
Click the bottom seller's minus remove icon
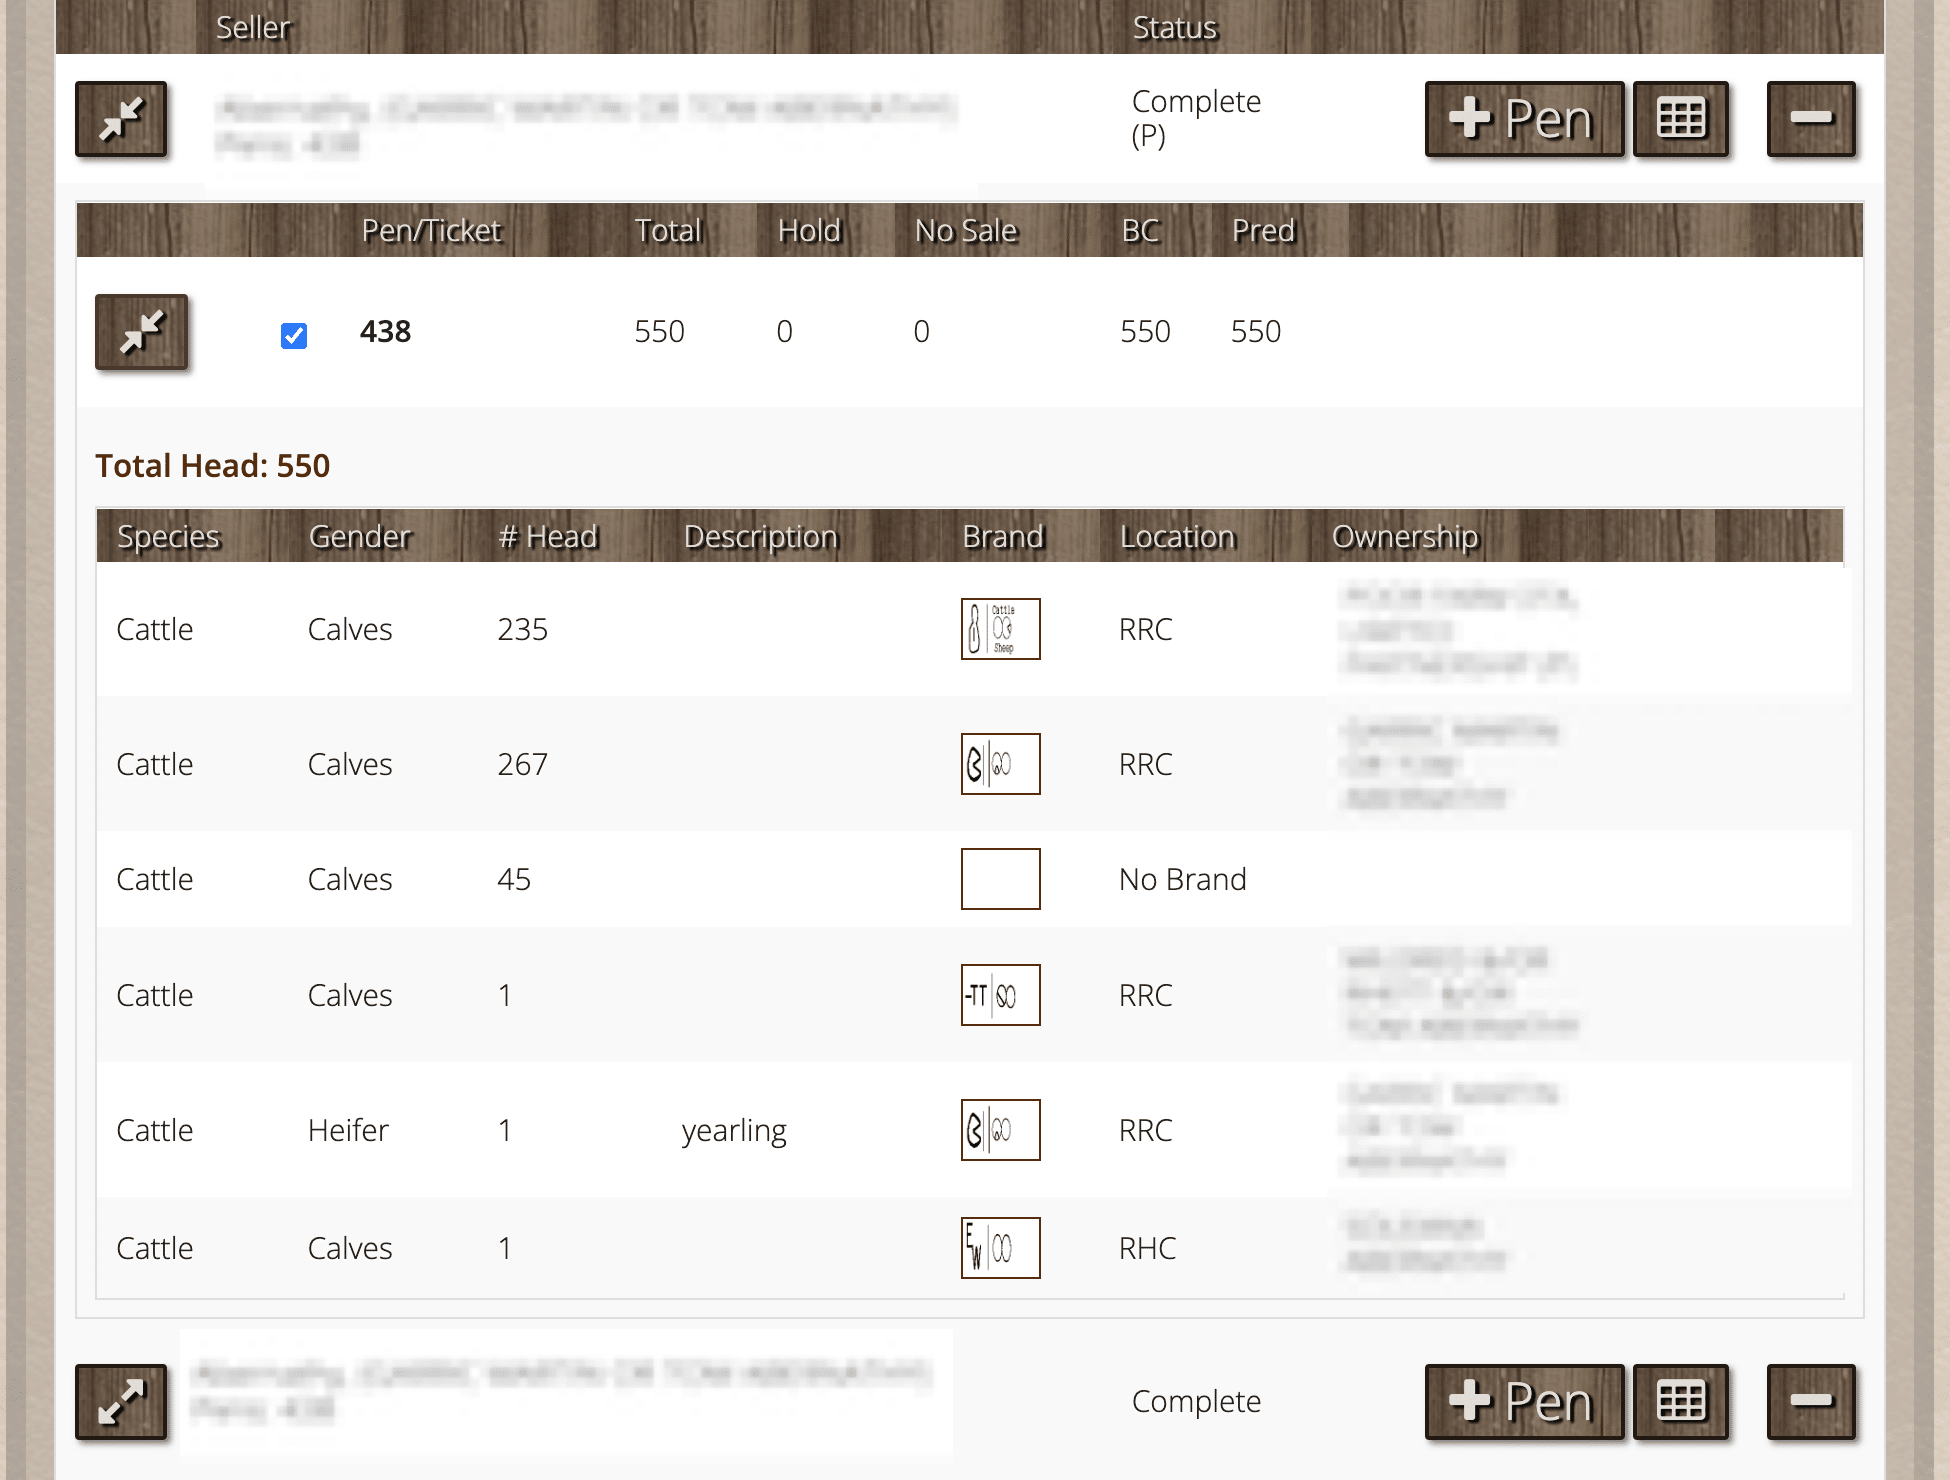pyautogui.click(x=1810, y=1401)
